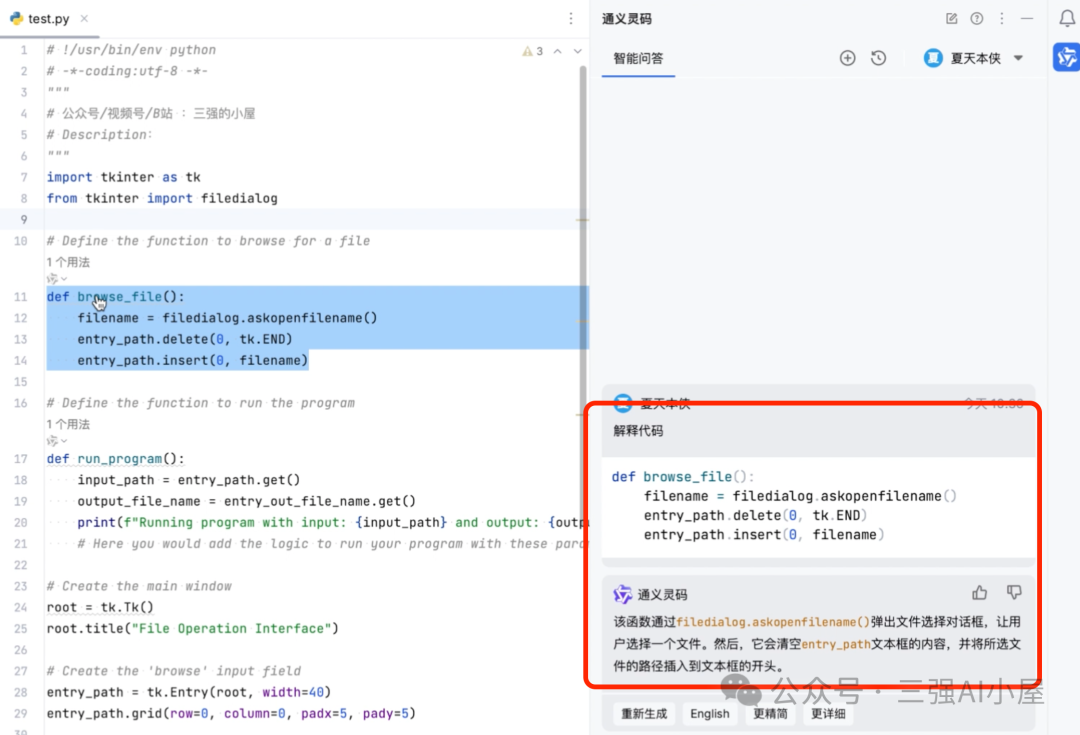Viewport: 1080px width, 735px height.
Task: Jump to previous warning with the up arrow
Action: pos(555,49)
